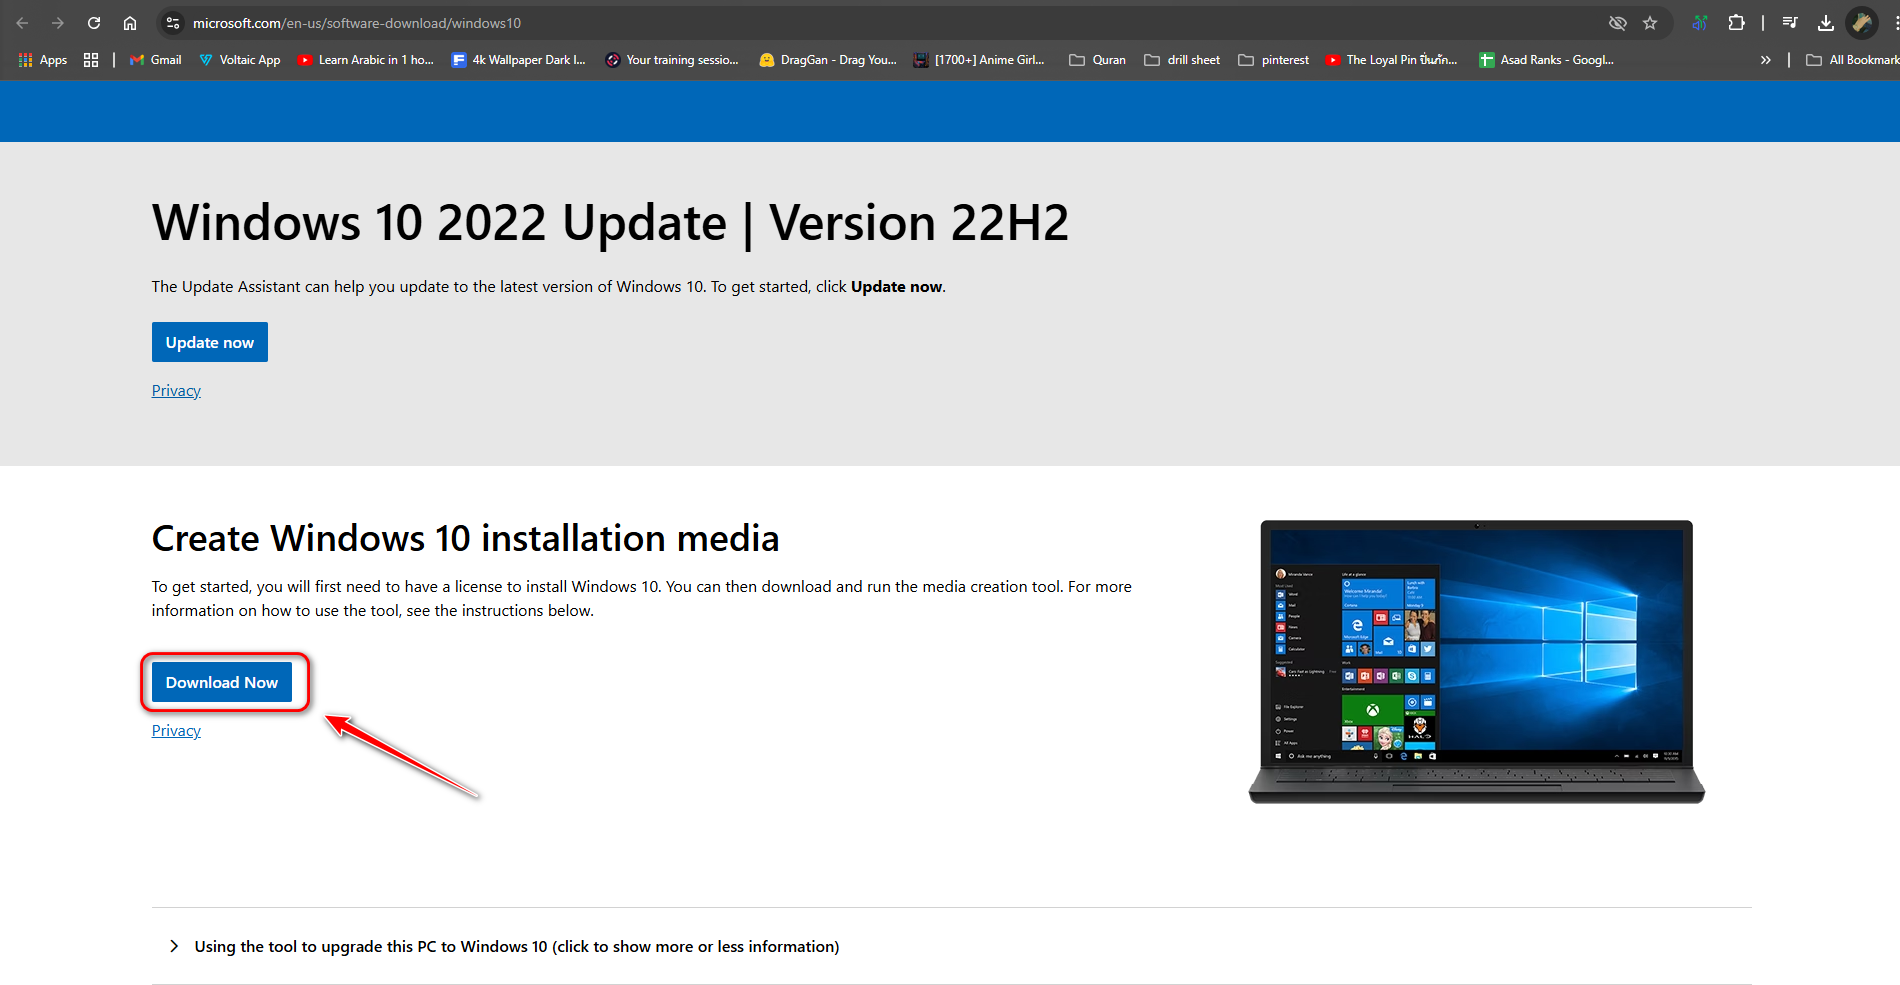The width and height of the screenshot is (1900, 985).
Task: Open the 1700+ Anime Girl bookmark
Action: (979, 60)
